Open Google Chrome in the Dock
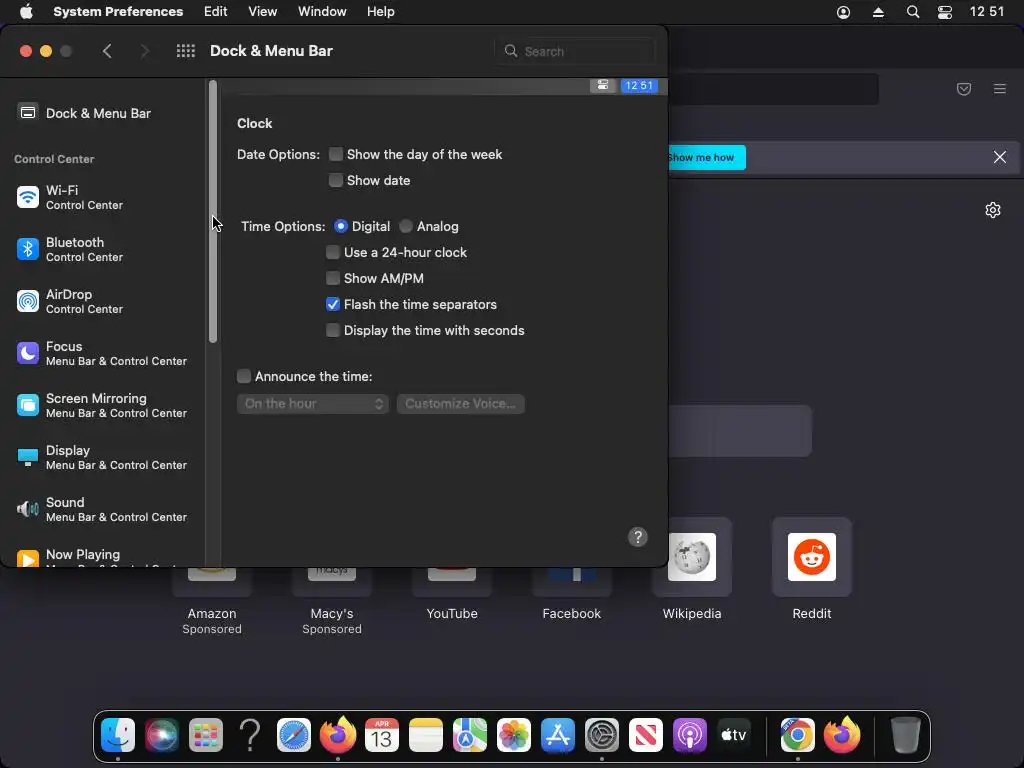Viewport: 1024px width, 768px height. pyautogui.click(x=797, y=735)
